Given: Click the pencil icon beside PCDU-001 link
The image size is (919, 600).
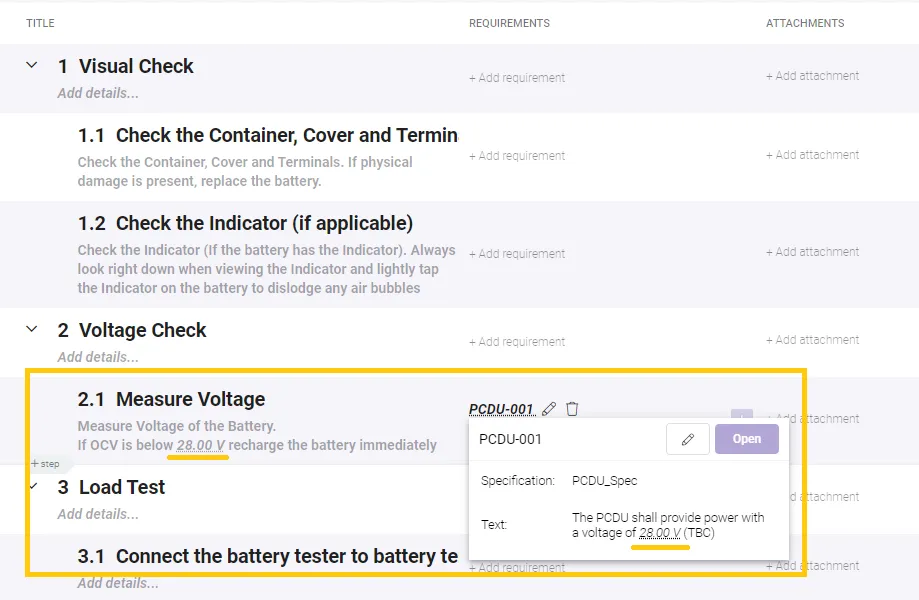Looking at the screenshot, I should 549,409.
